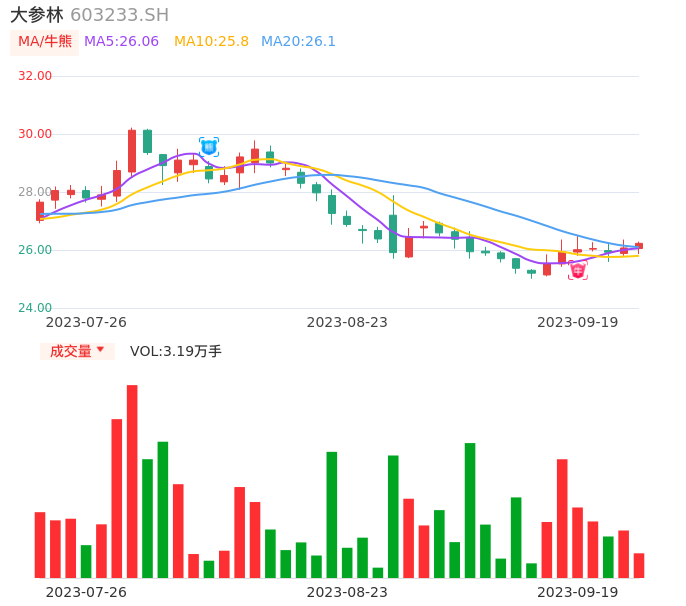The height and width of the screenshot is (606, 686).
Task: Click the tallest red volume bar
Action: pos(132,481)
